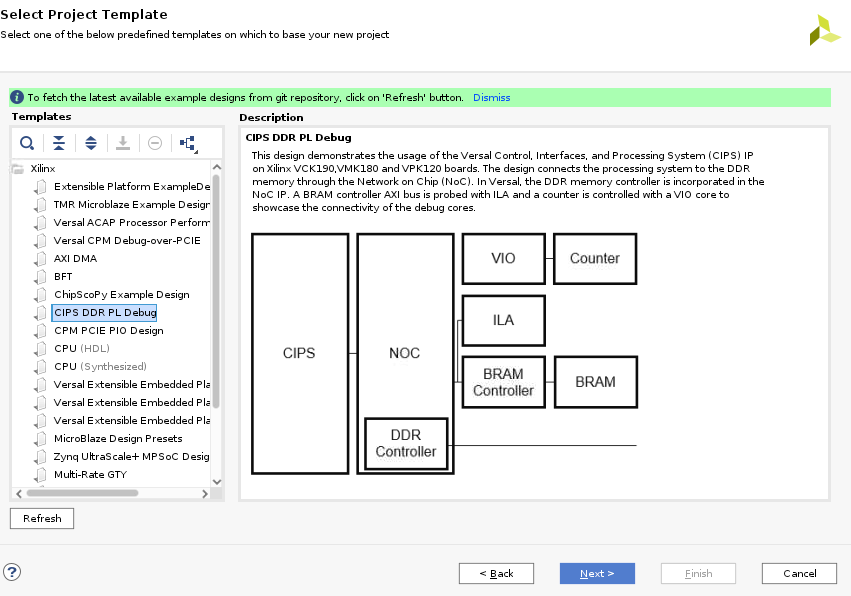Click the download example designs icon

123,143
